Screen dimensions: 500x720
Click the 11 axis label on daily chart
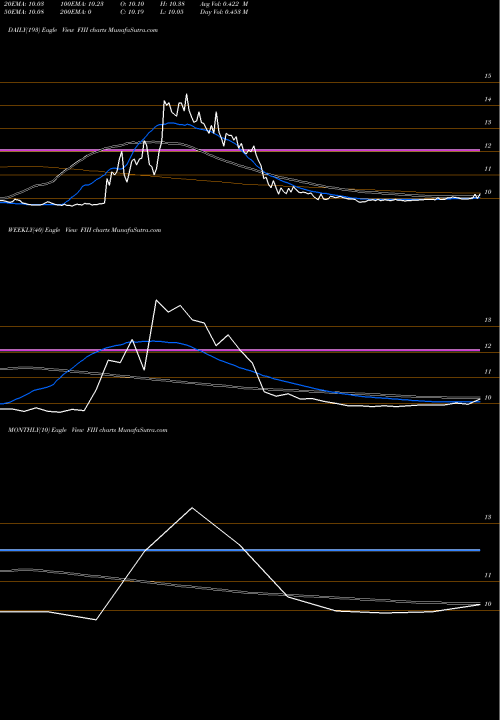(x=488, y=169)
